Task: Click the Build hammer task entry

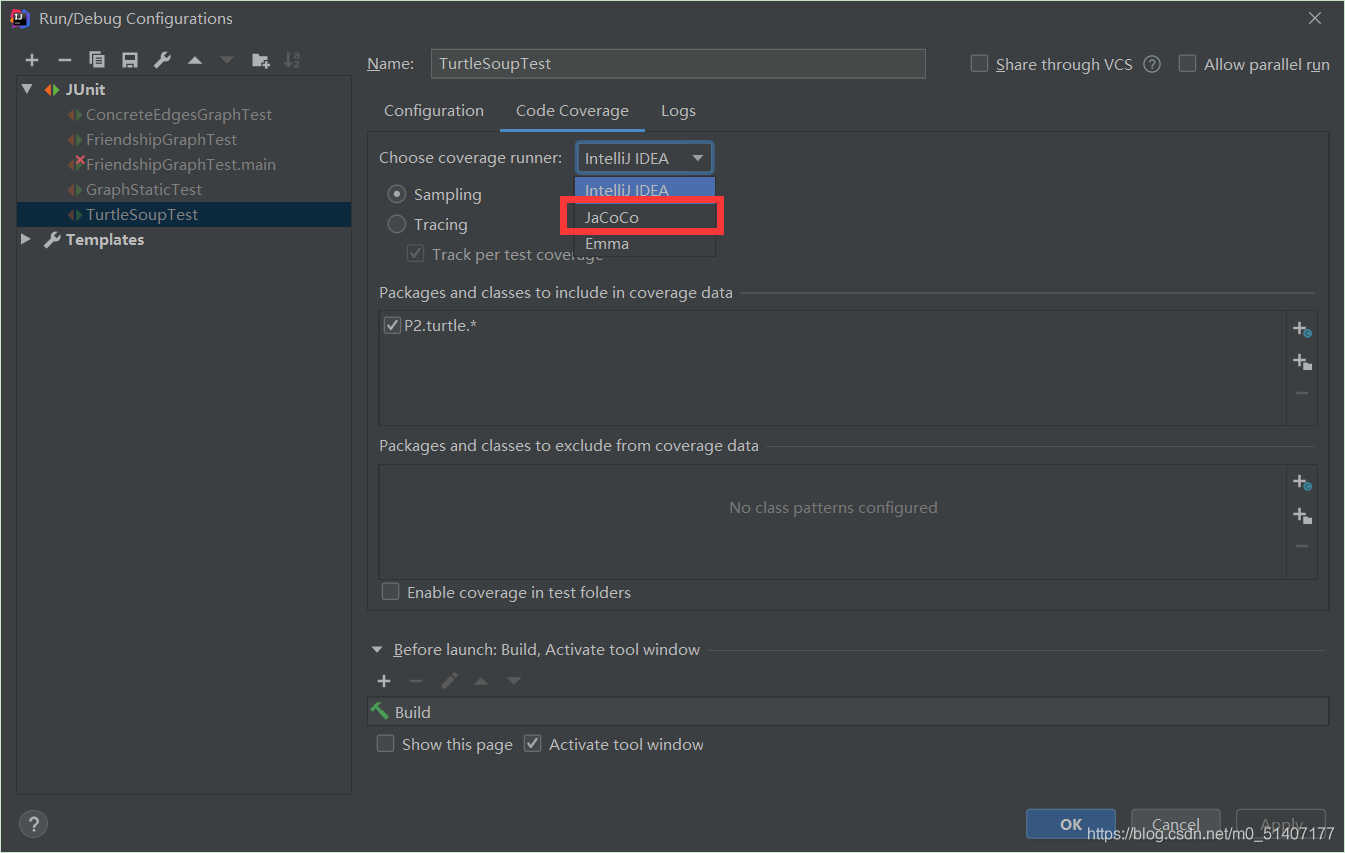Action: click(848, 712)
